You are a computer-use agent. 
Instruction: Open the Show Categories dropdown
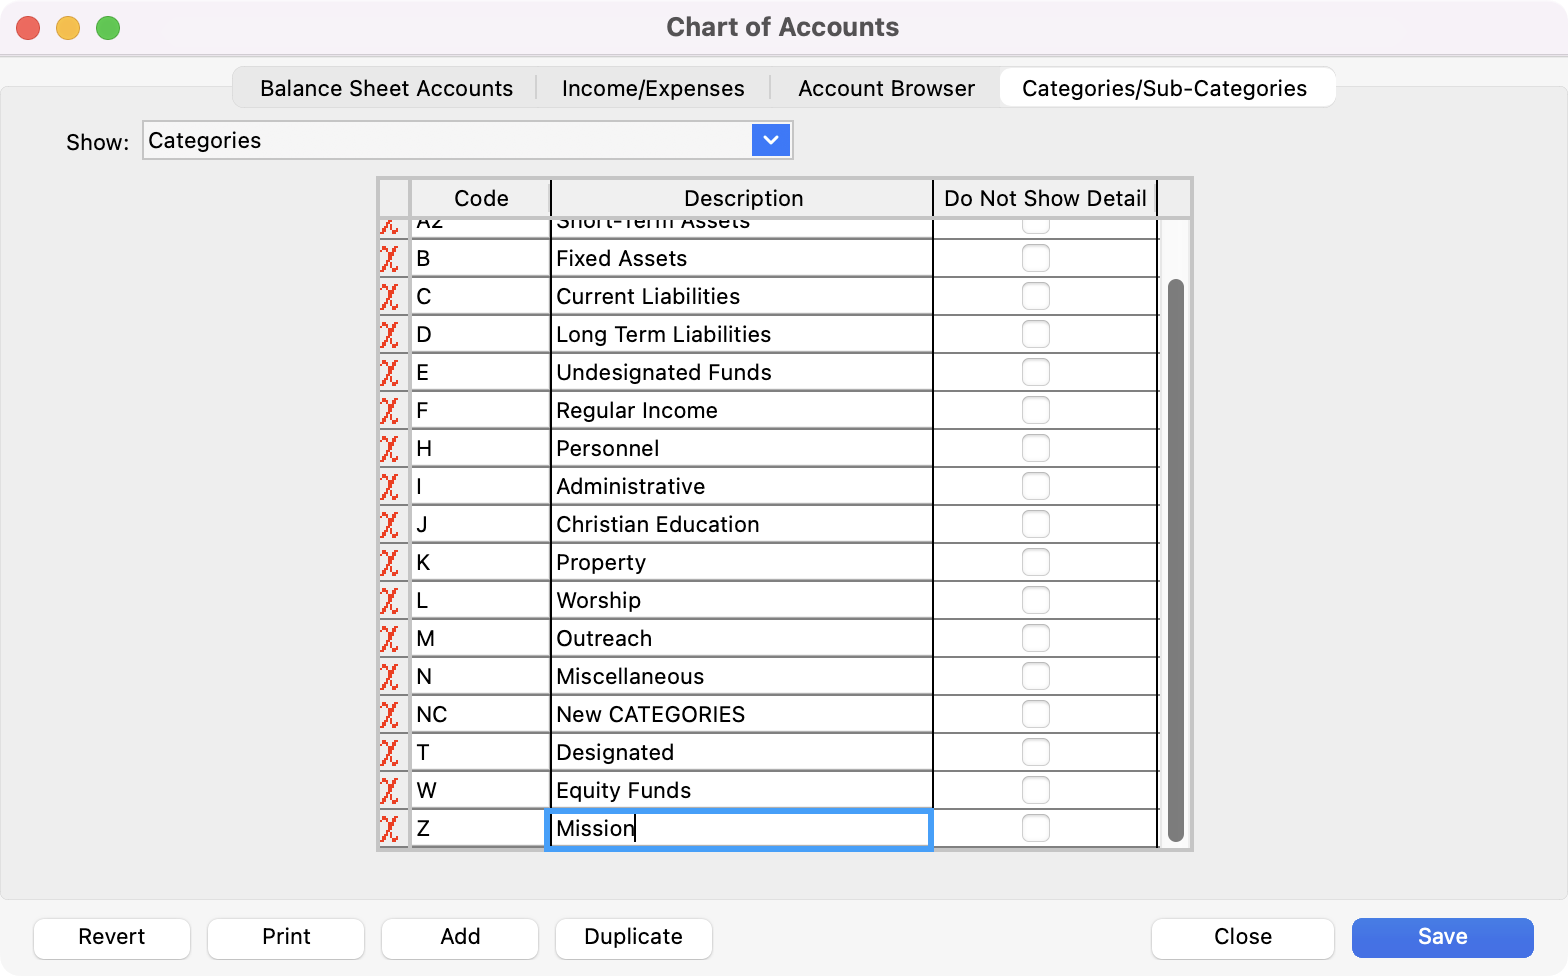pyautogui.click(x=770, y=140)
